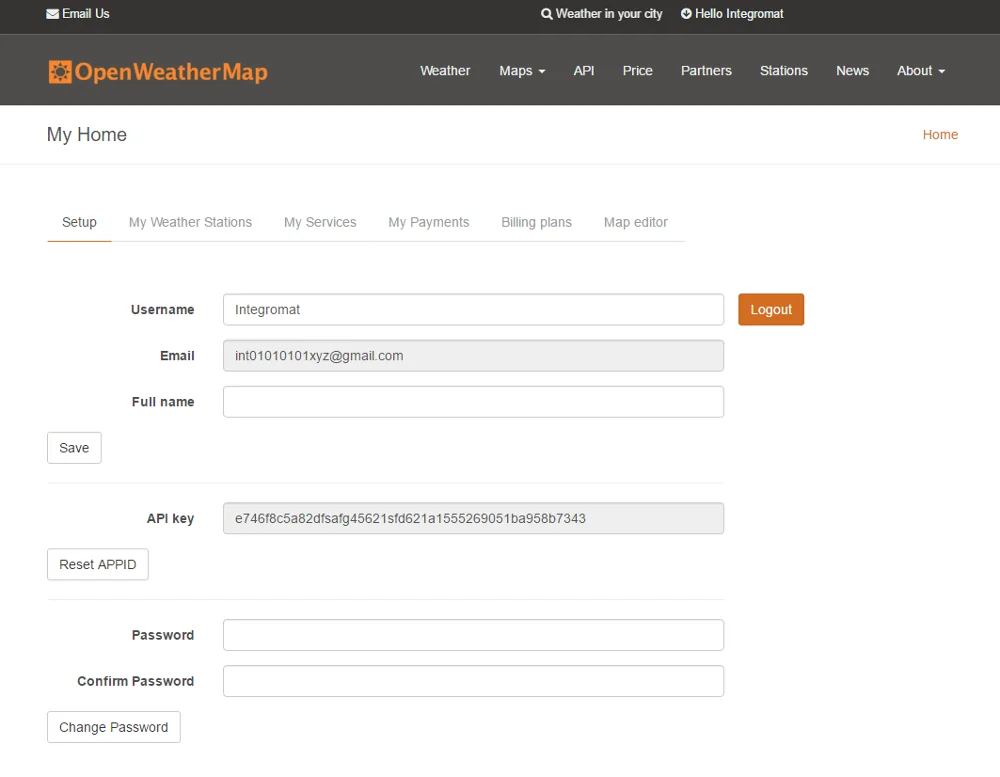Open Weather in your city search
The width and height of the screenshot is (1000, 777).
point(601,14)
